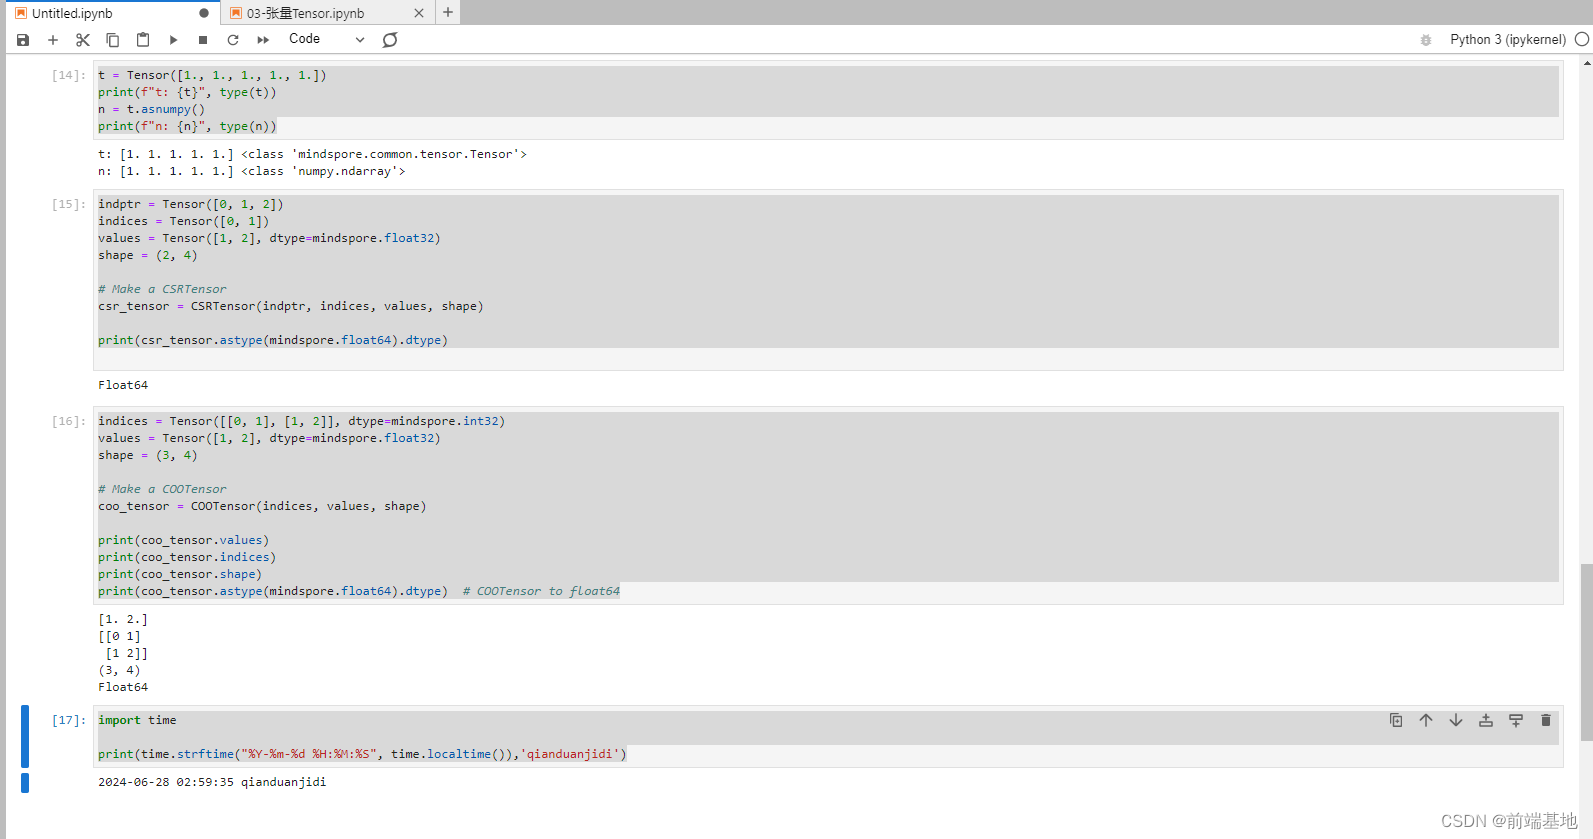Viewport: 1593px width, 839px height.
Task: Switch kernel via Python 3 (ipykernel) label
Action: click(1508, 40)
